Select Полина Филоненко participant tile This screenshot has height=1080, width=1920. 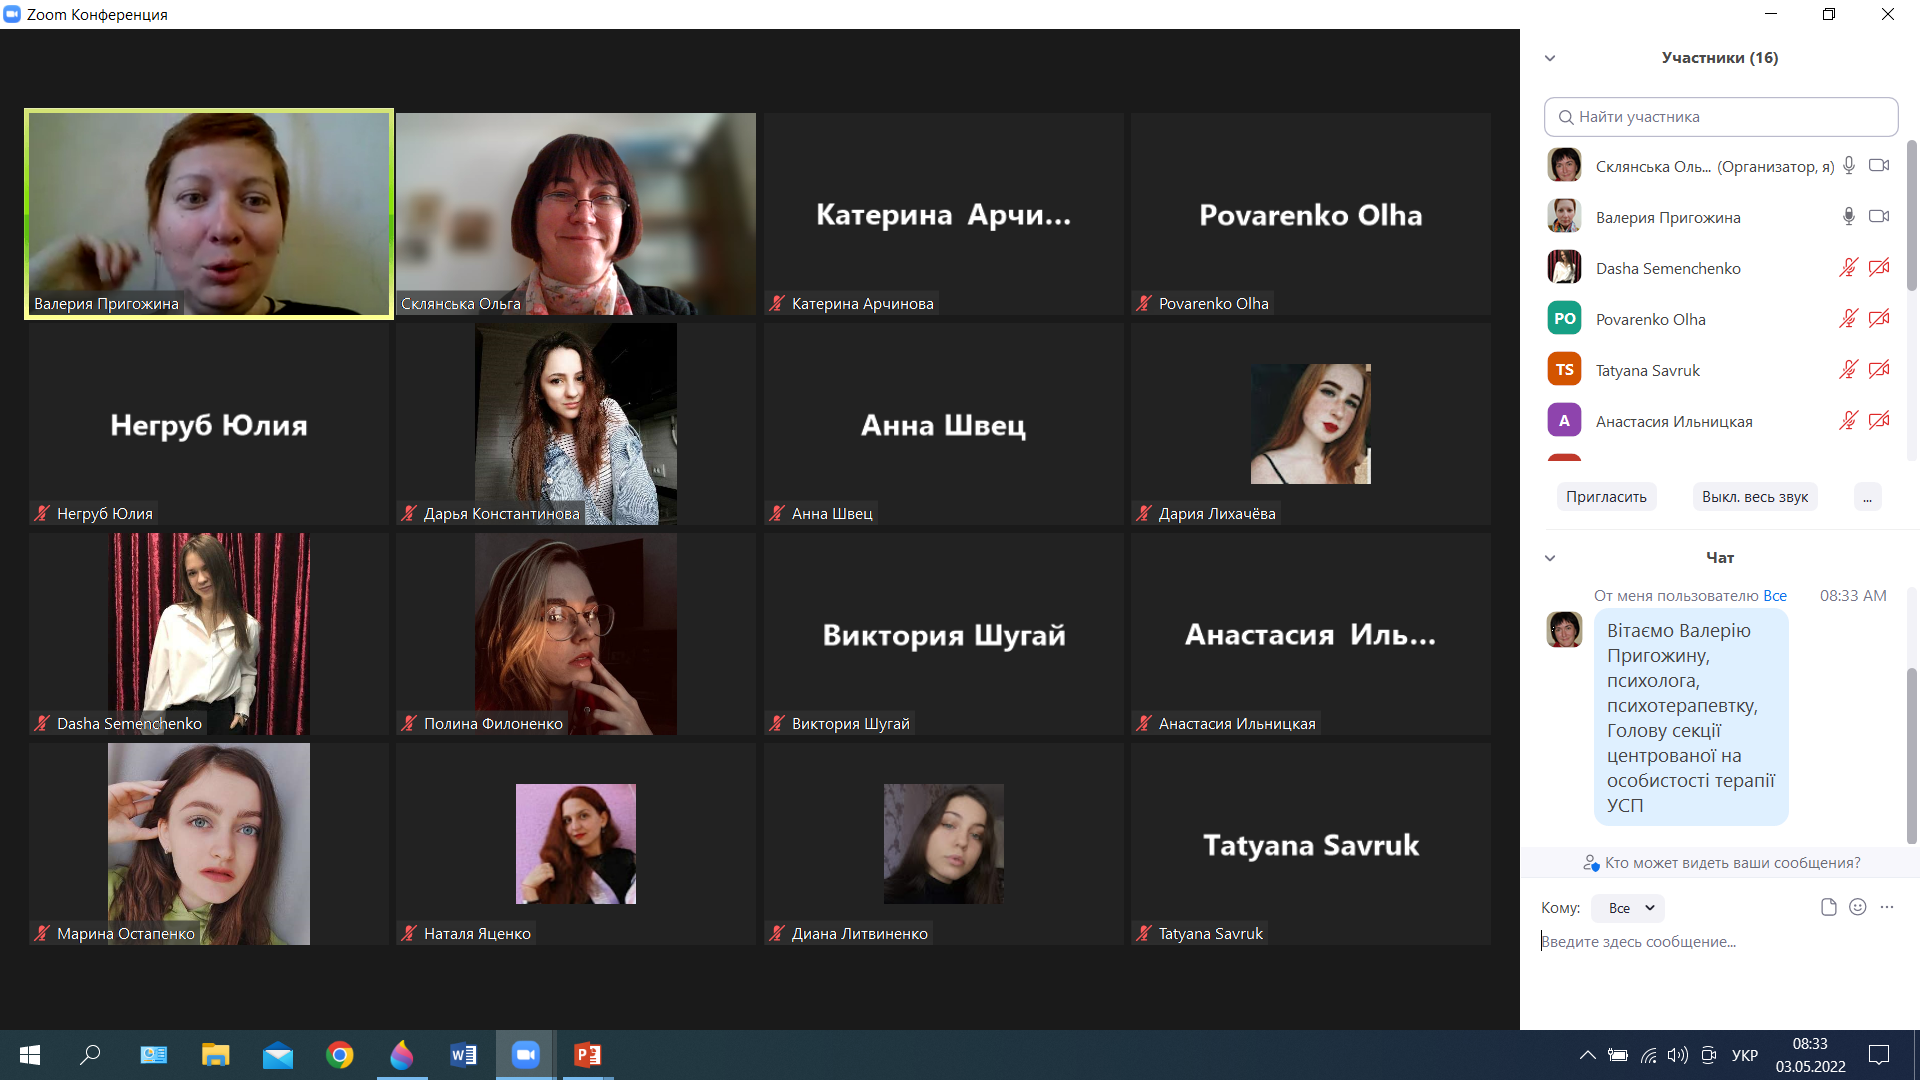(576, 634)
